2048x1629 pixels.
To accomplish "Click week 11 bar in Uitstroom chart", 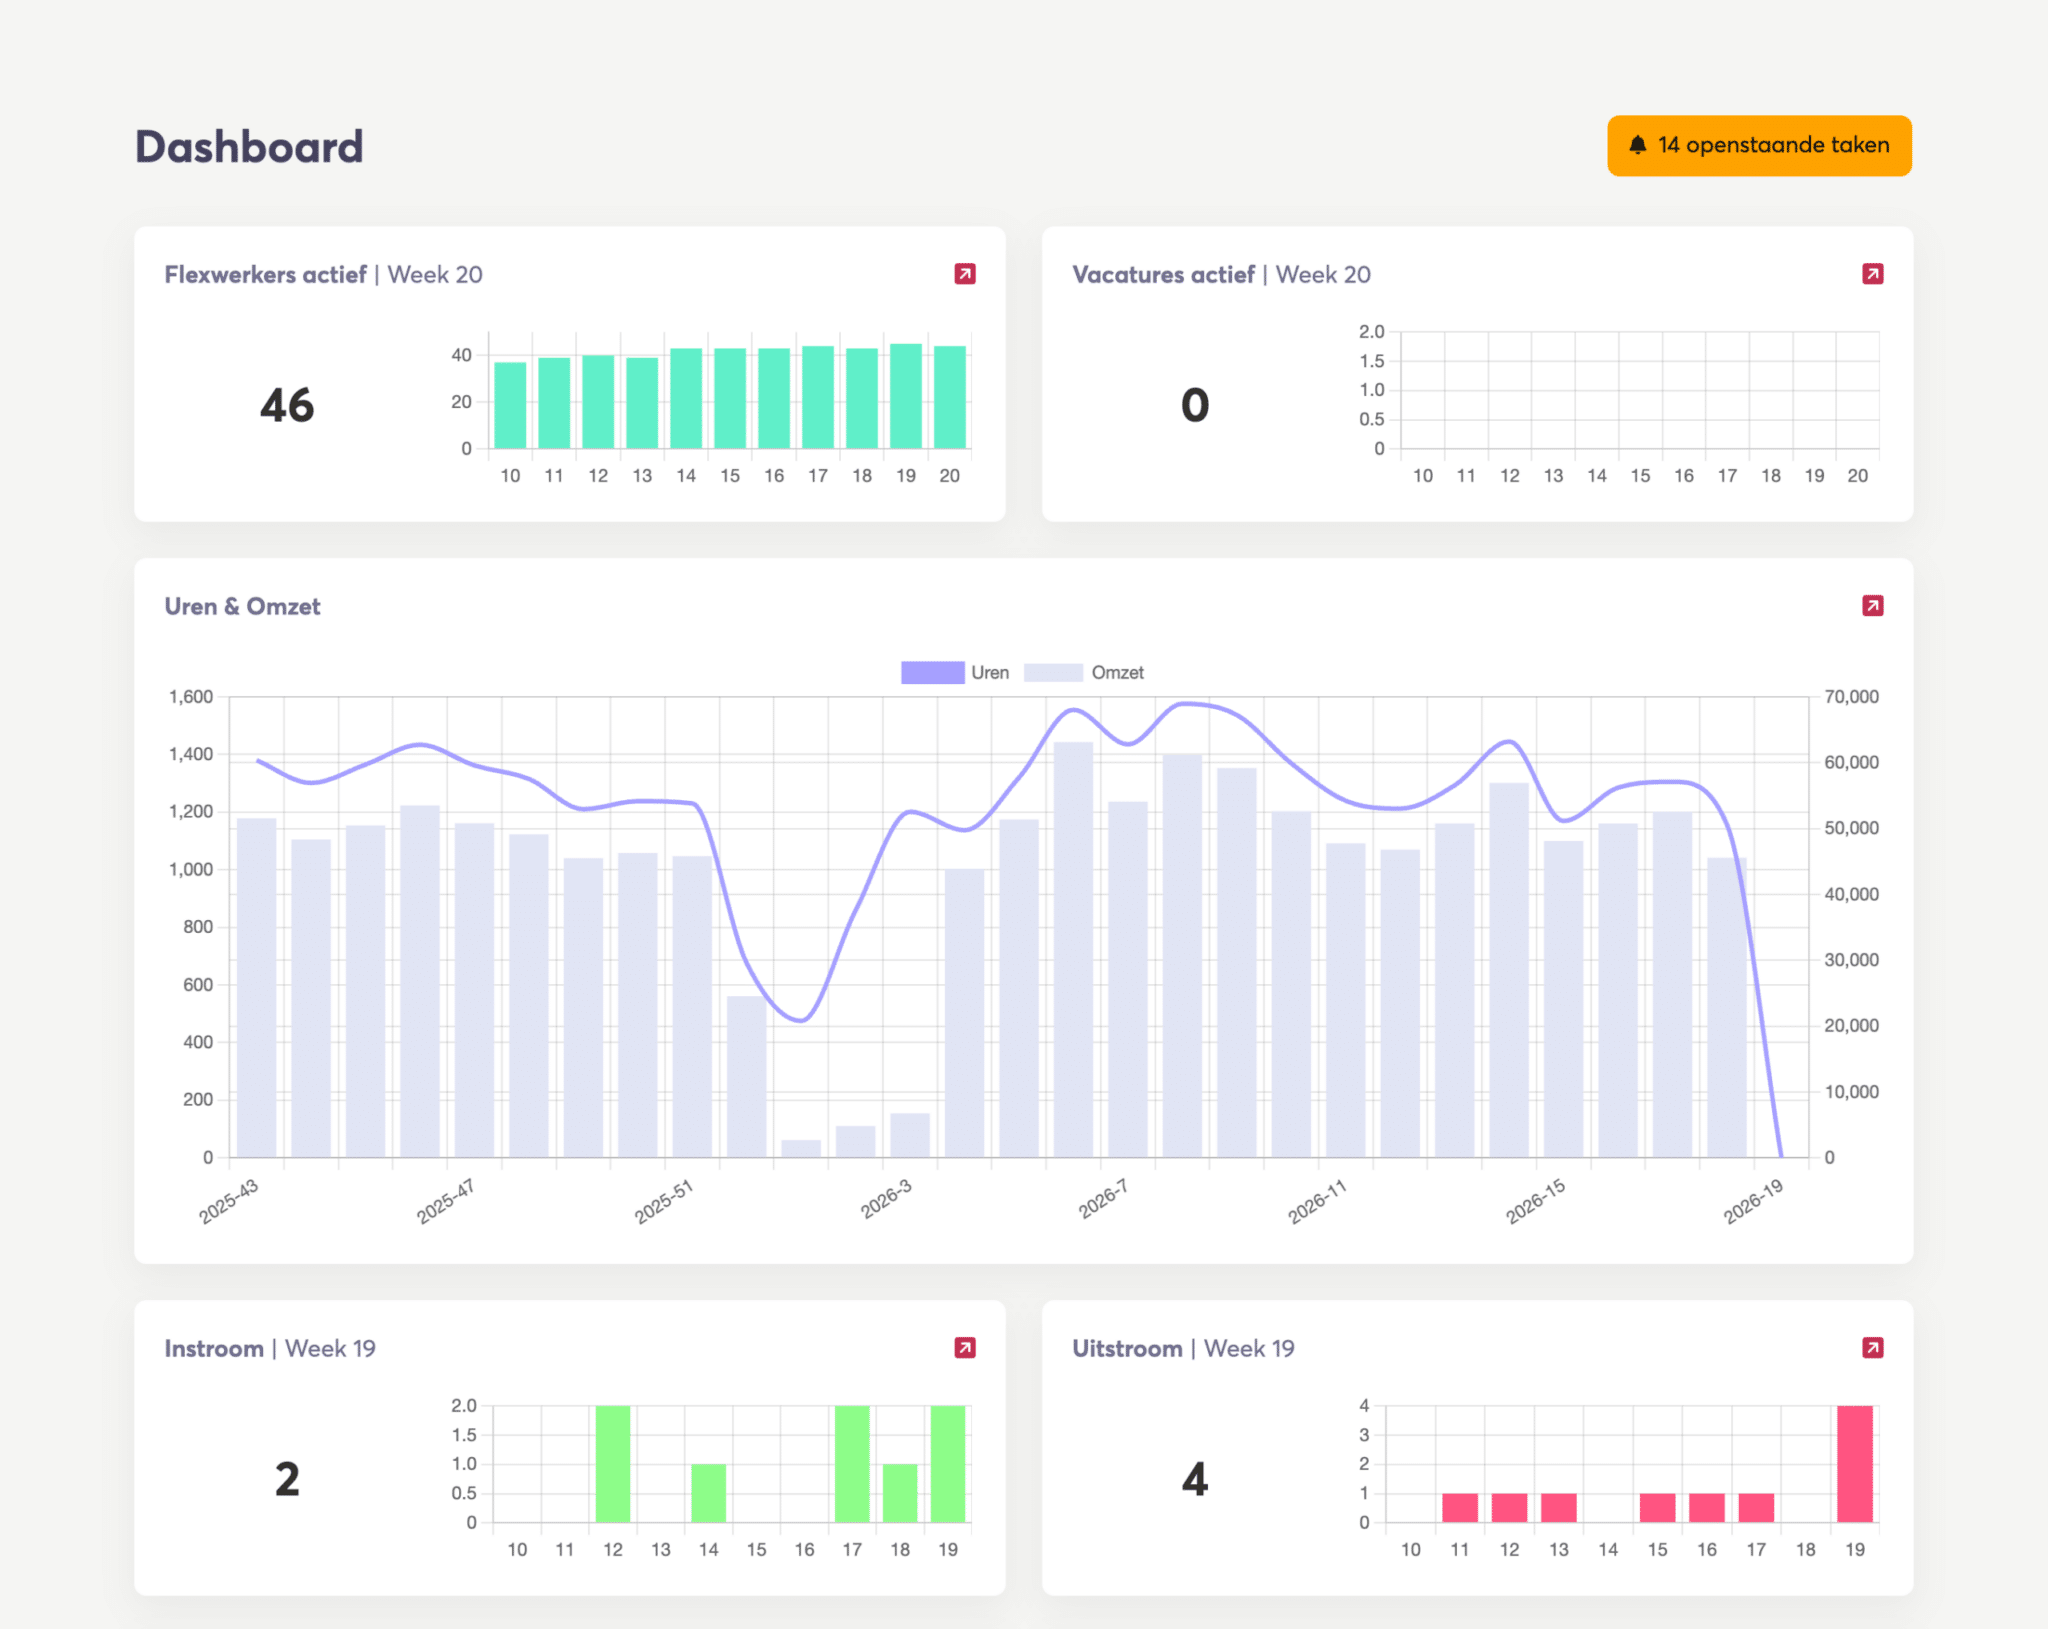I will pos(1459,1508).
